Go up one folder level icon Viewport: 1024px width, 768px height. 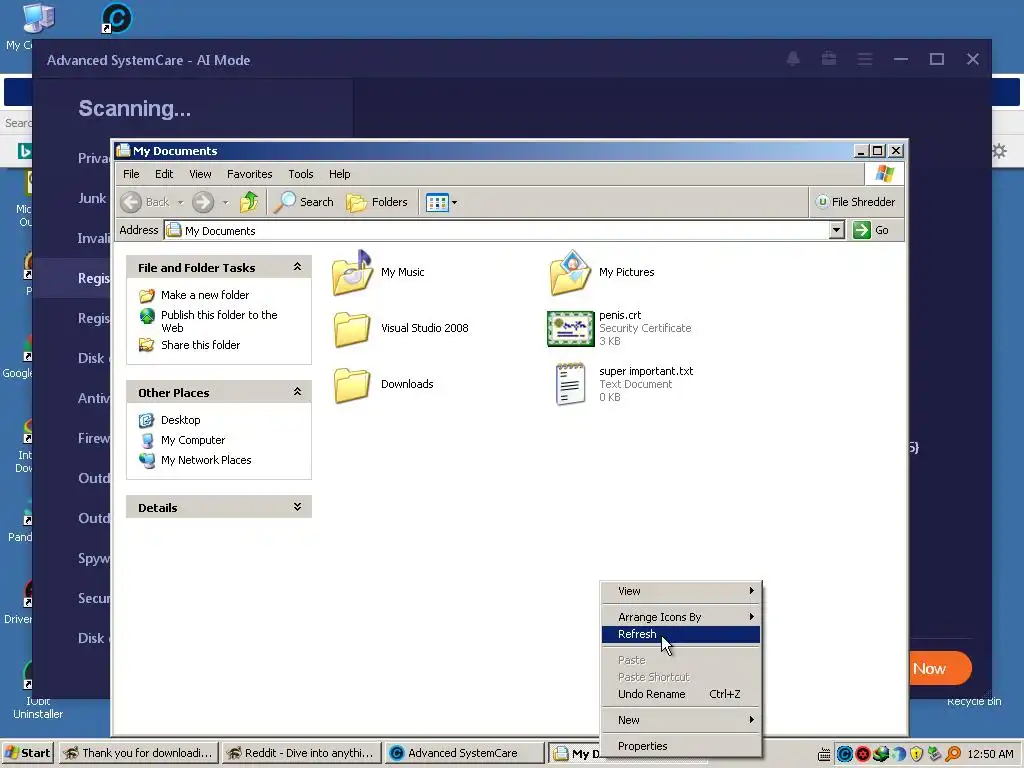(249, 202)
